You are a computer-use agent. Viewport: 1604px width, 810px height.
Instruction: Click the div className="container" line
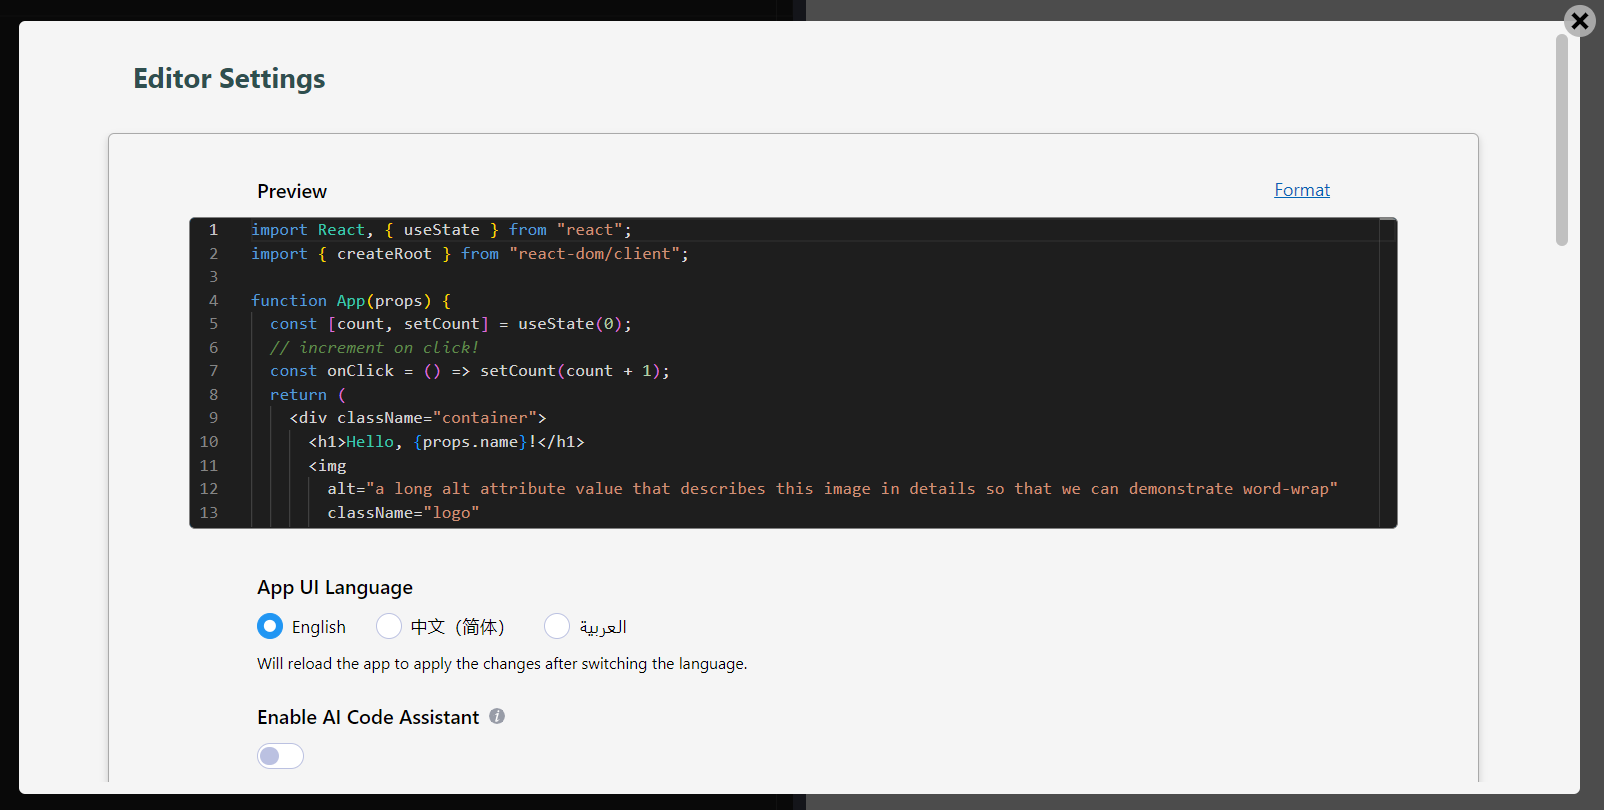coord(417,418)
